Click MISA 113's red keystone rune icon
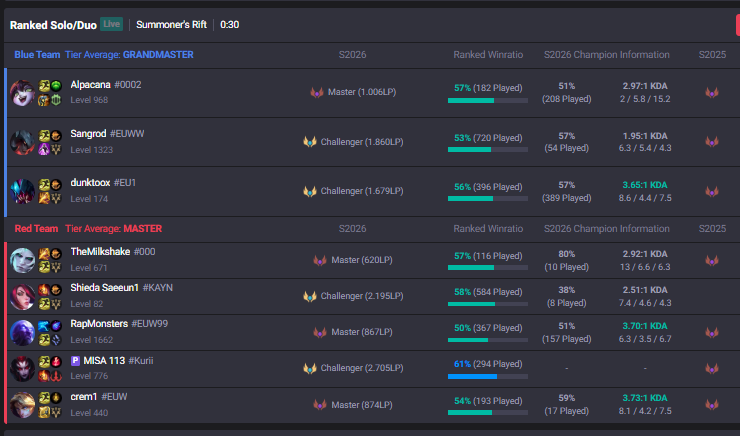The width and height of the screenshot is (740, 436). tap(56, 362)
